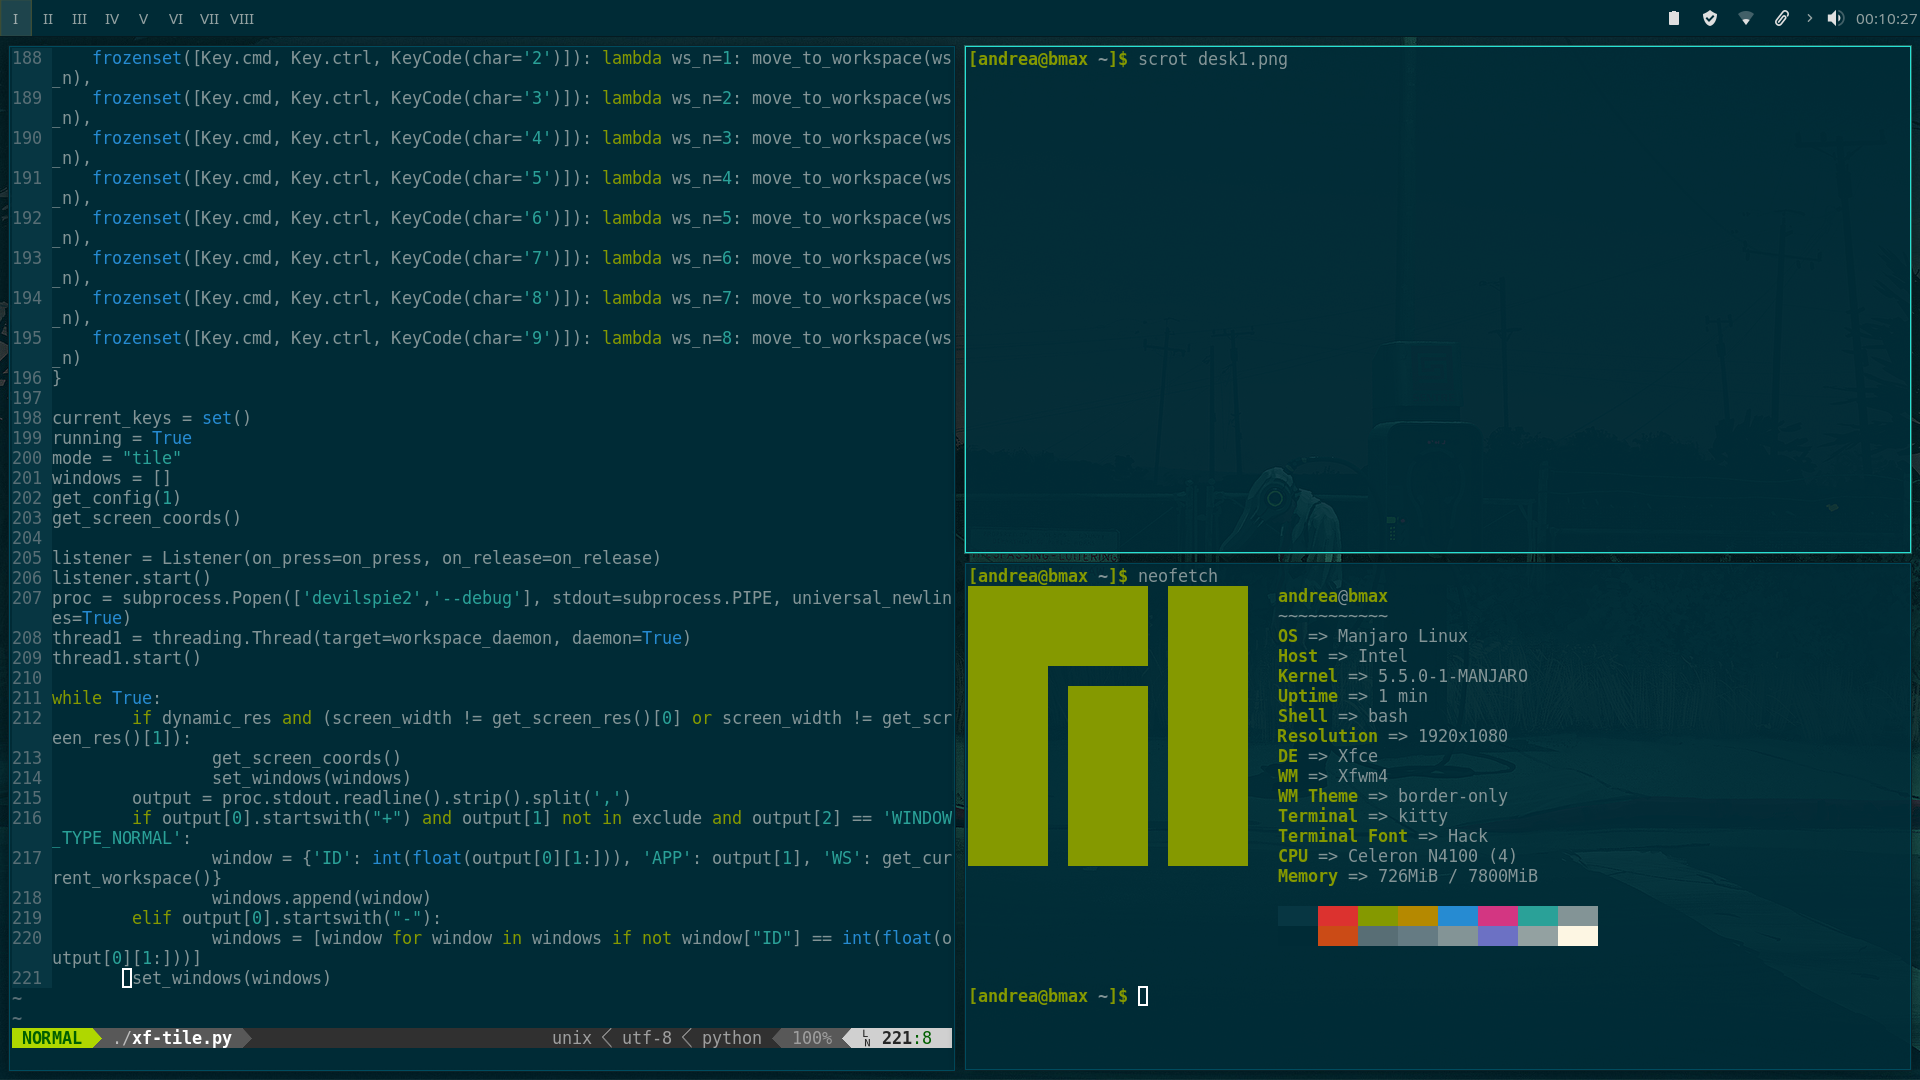Screen dimensions: 1920x1080
Task: Expand hidden tray icons with the chevron
Action: 1809,18
